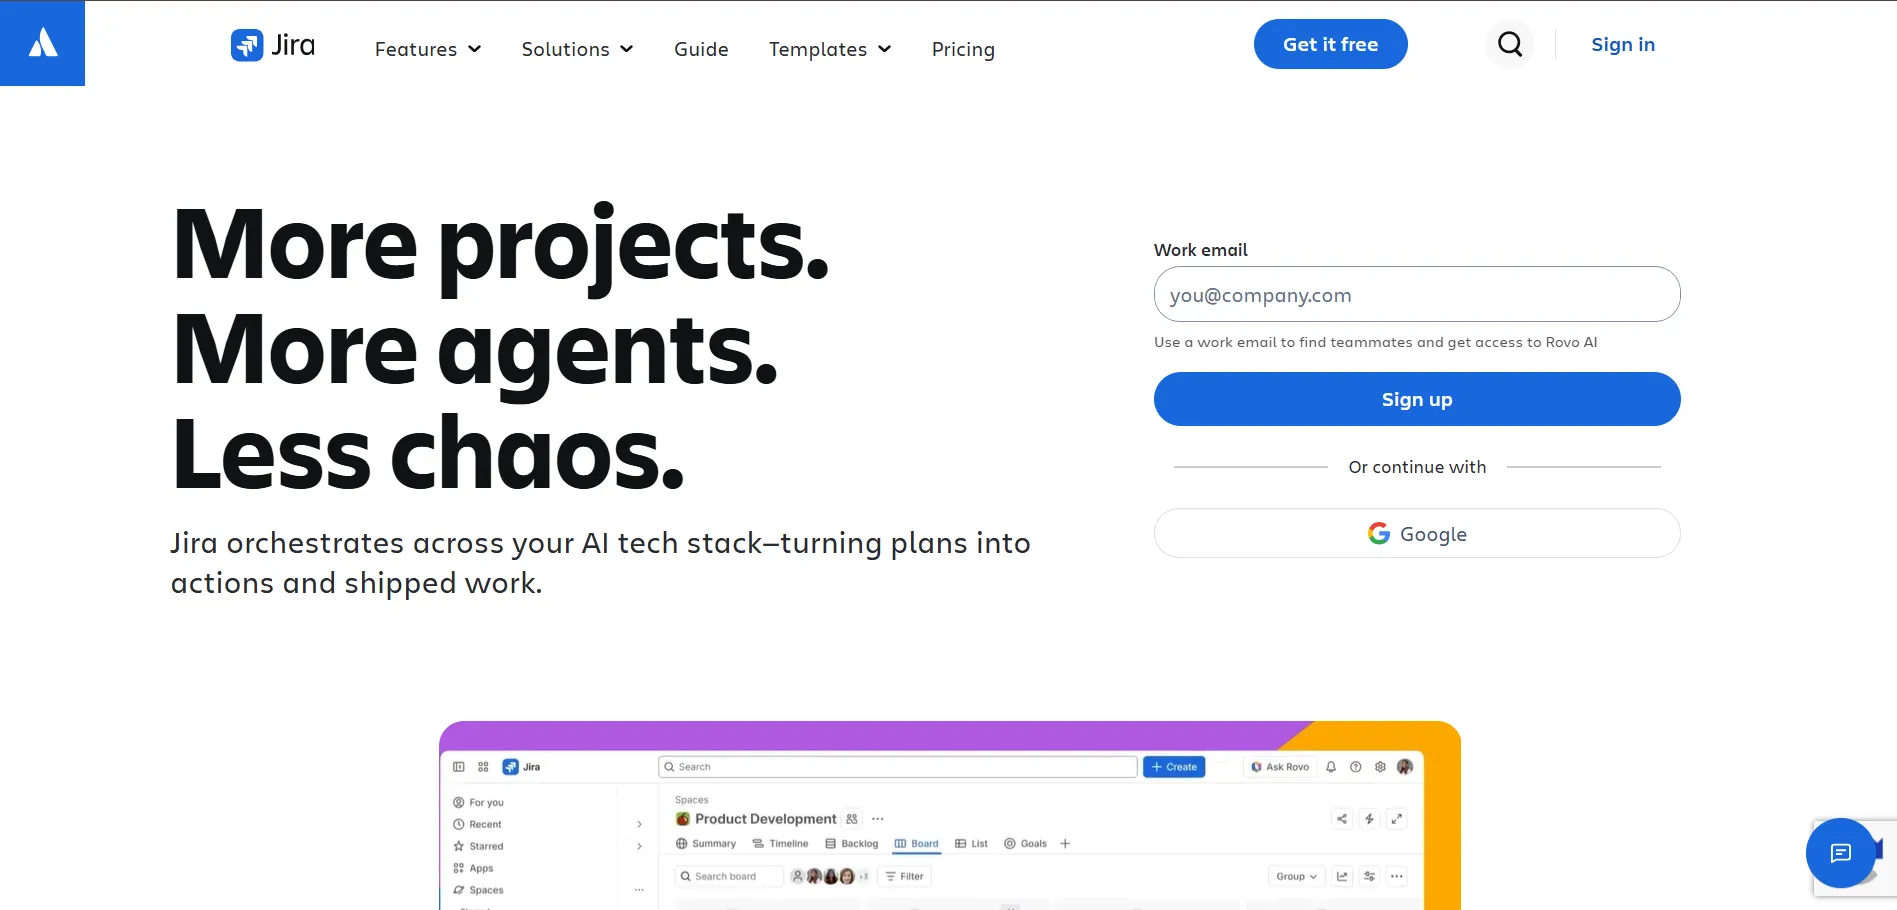The width and height of the screenshot is (1897, 910).
Task: Expand the Templates dropdown menu
Action: pyautogui.click(x=830, y=49)
